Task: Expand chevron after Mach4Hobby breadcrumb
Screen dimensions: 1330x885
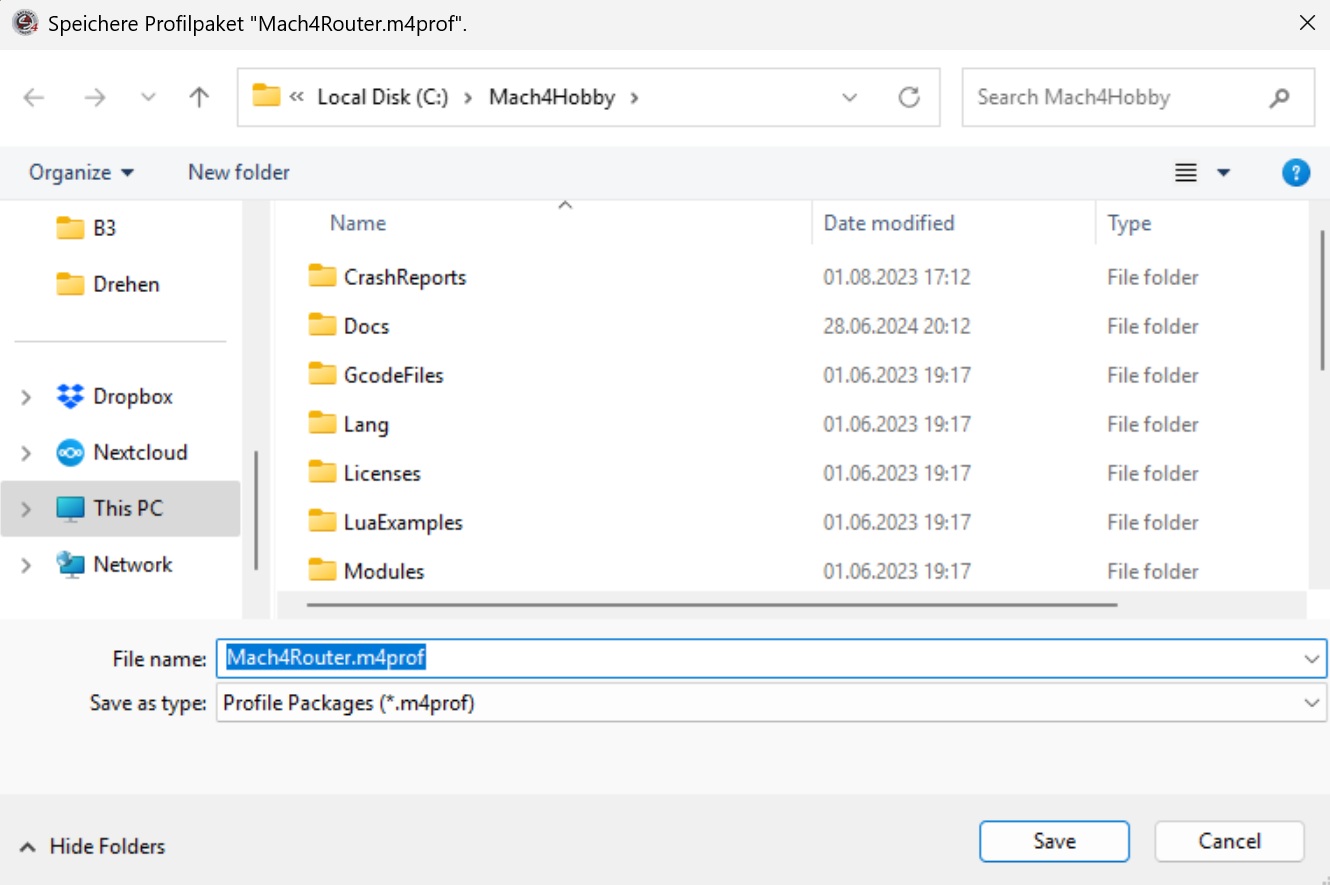Action: tap(634, 97)
